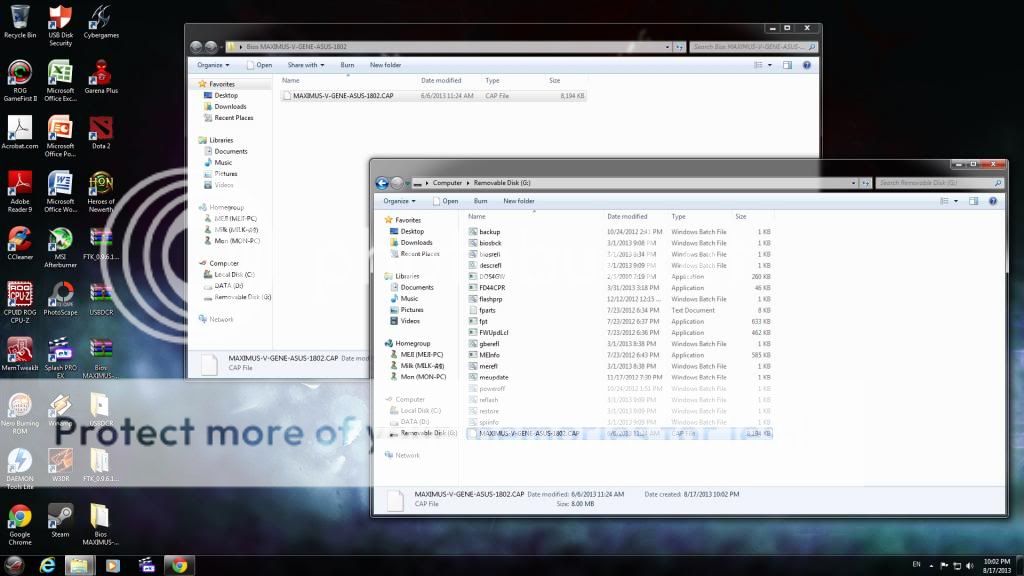Click New folder in the Removable Disk toolbar

(x=518, y=201)
